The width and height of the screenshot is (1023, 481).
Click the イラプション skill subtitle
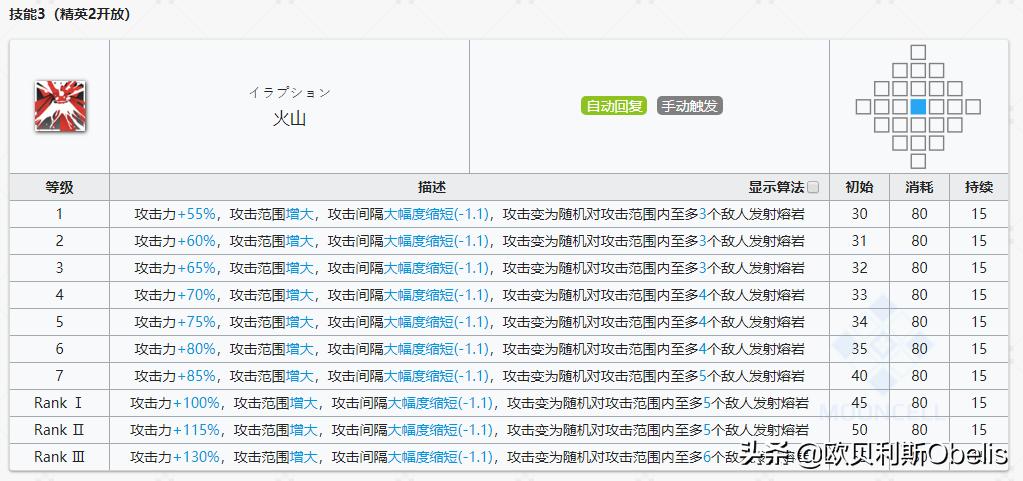pyautogui.click(x=289, y=93)
